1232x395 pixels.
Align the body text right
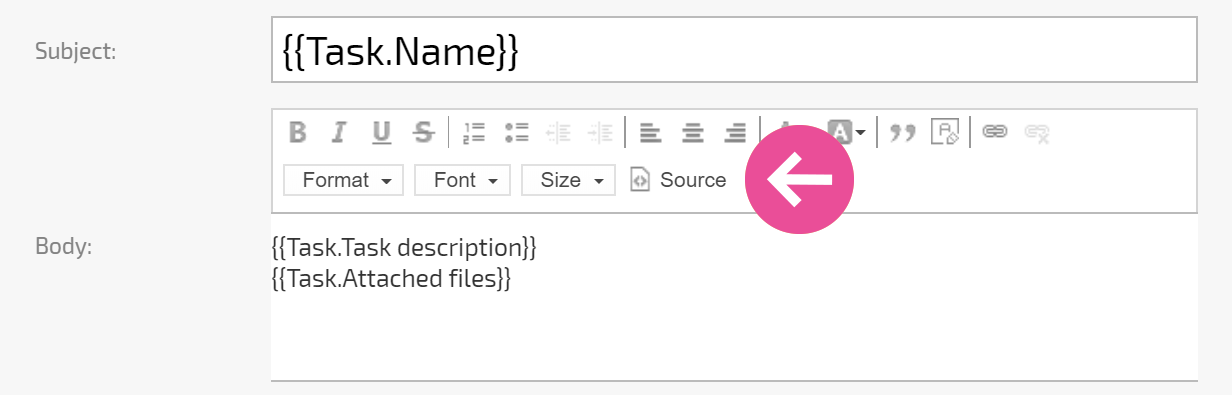click(x=735, y=132)
